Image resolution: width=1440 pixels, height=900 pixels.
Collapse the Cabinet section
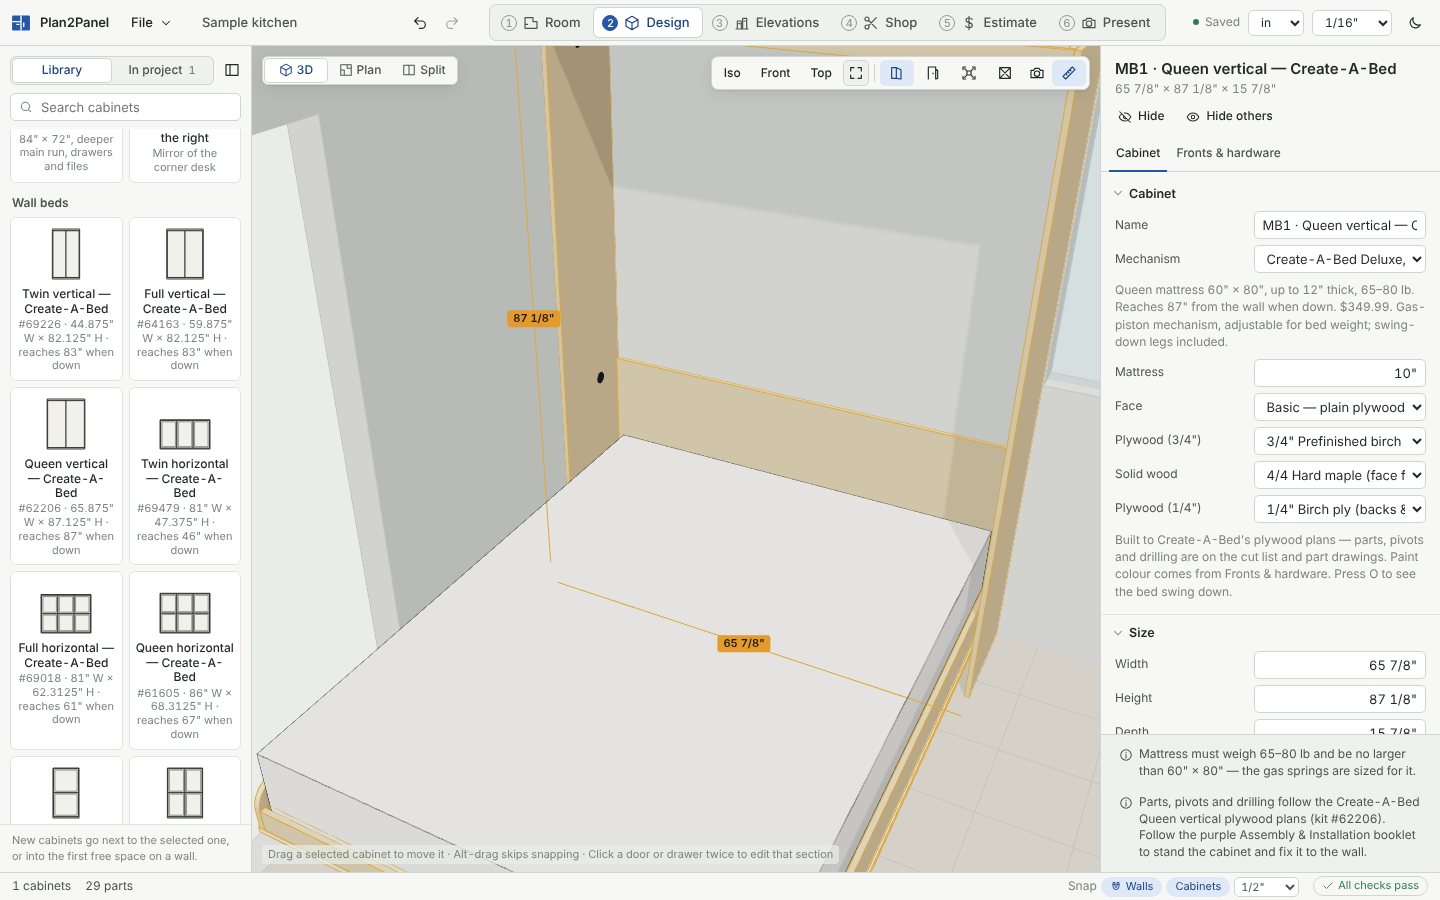tap(1145, 194)
